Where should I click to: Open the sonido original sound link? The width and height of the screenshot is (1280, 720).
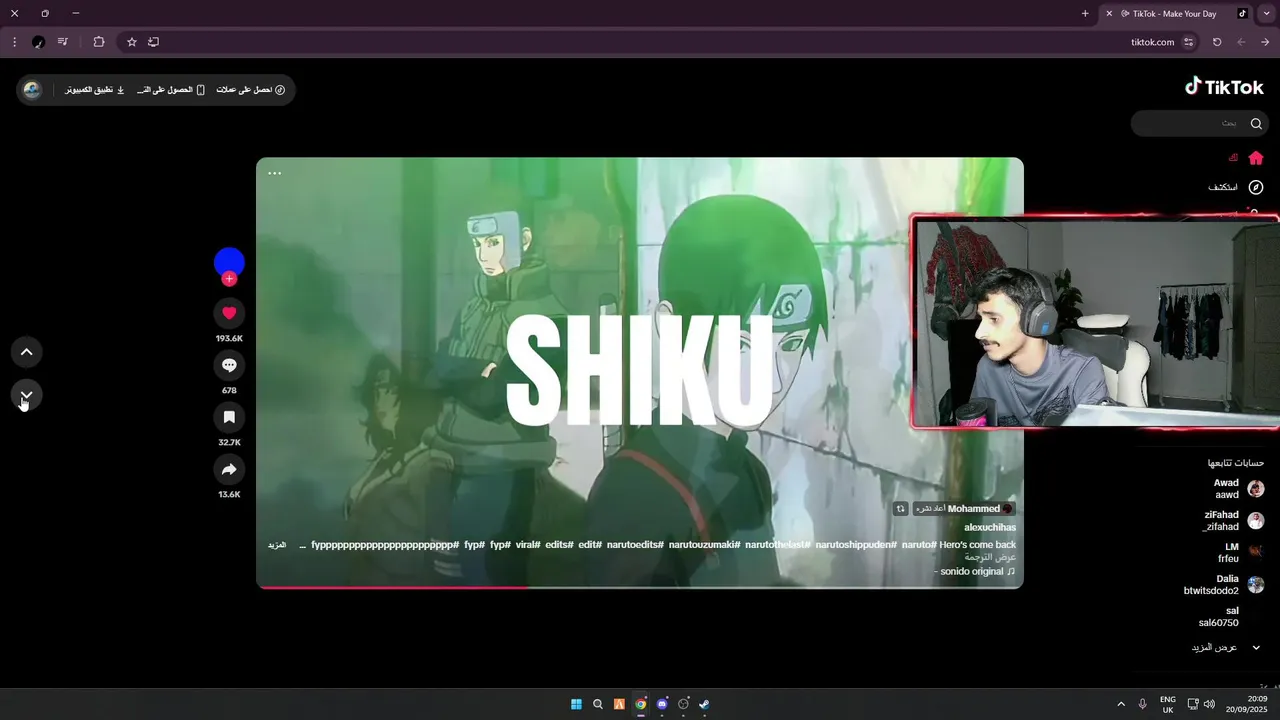click(975, 572)
